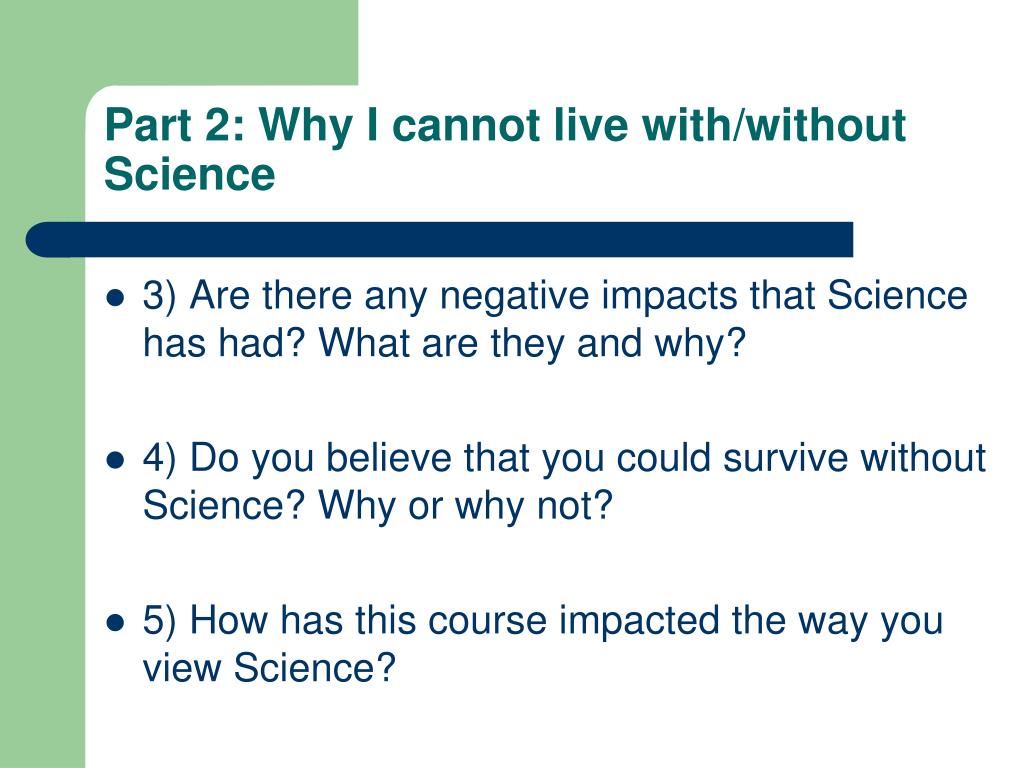Click the slide title starting 'Part 2'
The width and height of the screenshot is (1024, 768).
click(504, 149)
